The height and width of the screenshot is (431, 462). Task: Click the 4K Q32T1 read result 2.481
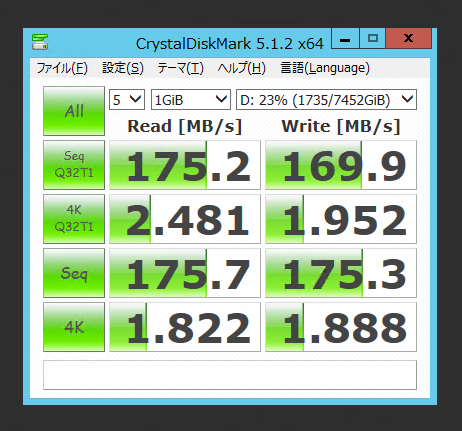(185, 219)
